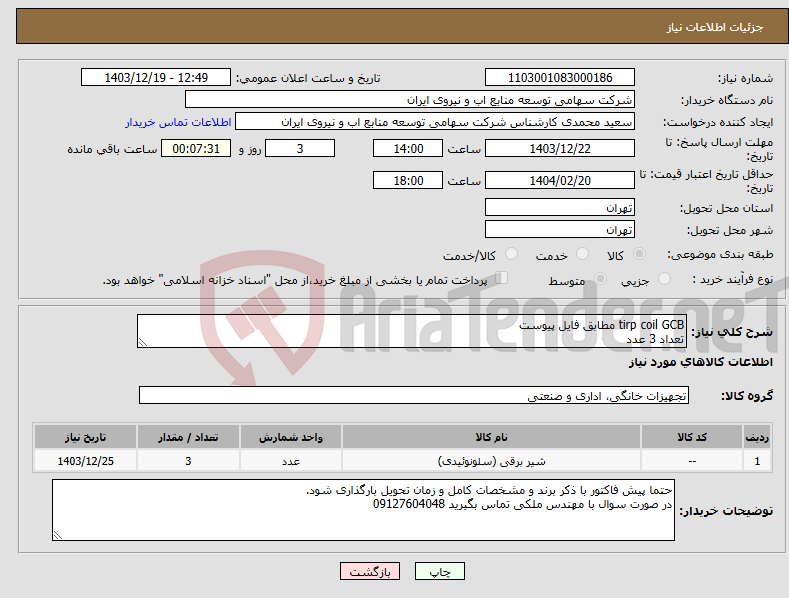Click the quantity cell 3 in the table
Viewport: 789px width, 598px height.
[188, 461]
